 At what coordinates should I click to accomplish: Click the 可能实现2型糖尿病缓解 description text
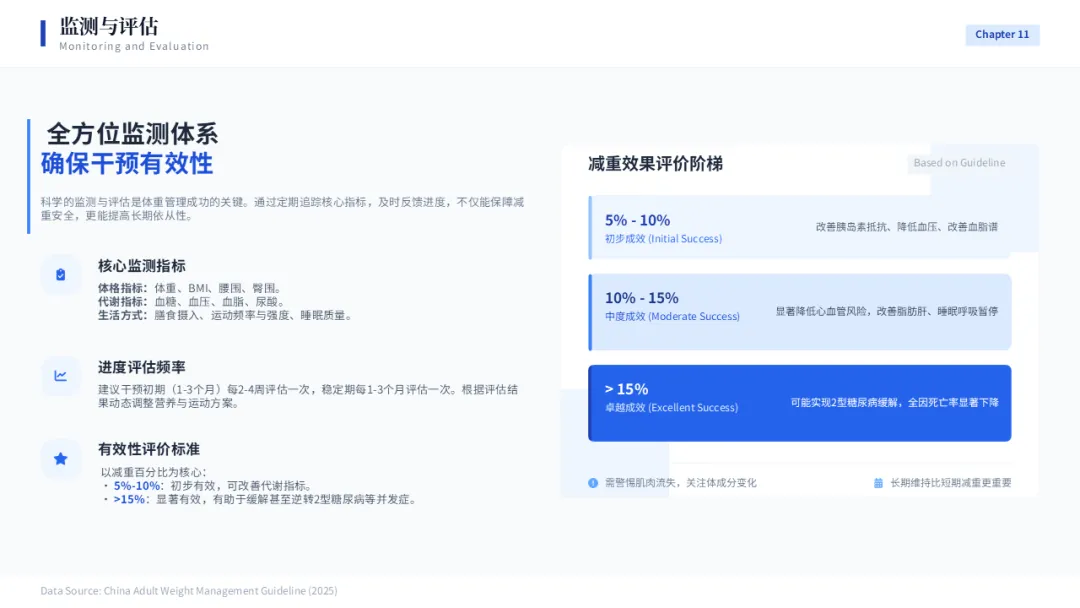click(x=894, y=403)
